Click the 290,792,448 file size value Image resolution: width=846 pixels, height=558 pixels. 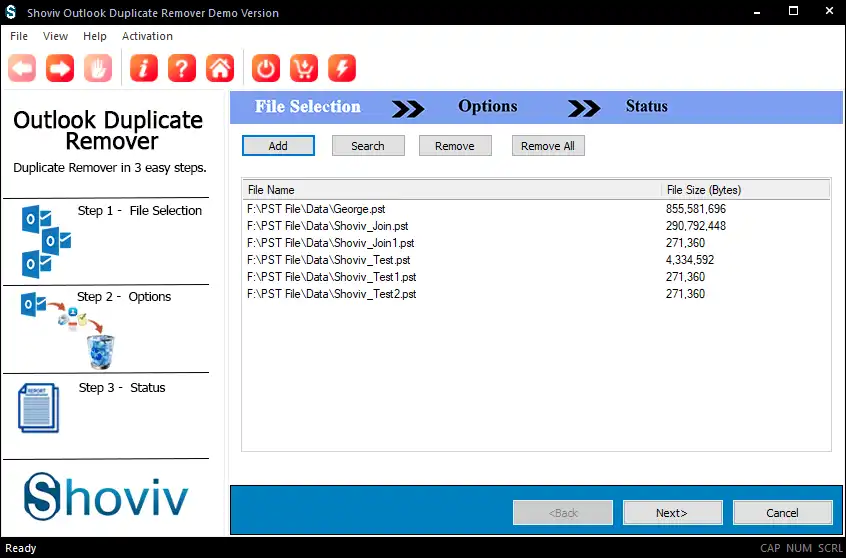[x=695, y=226]
